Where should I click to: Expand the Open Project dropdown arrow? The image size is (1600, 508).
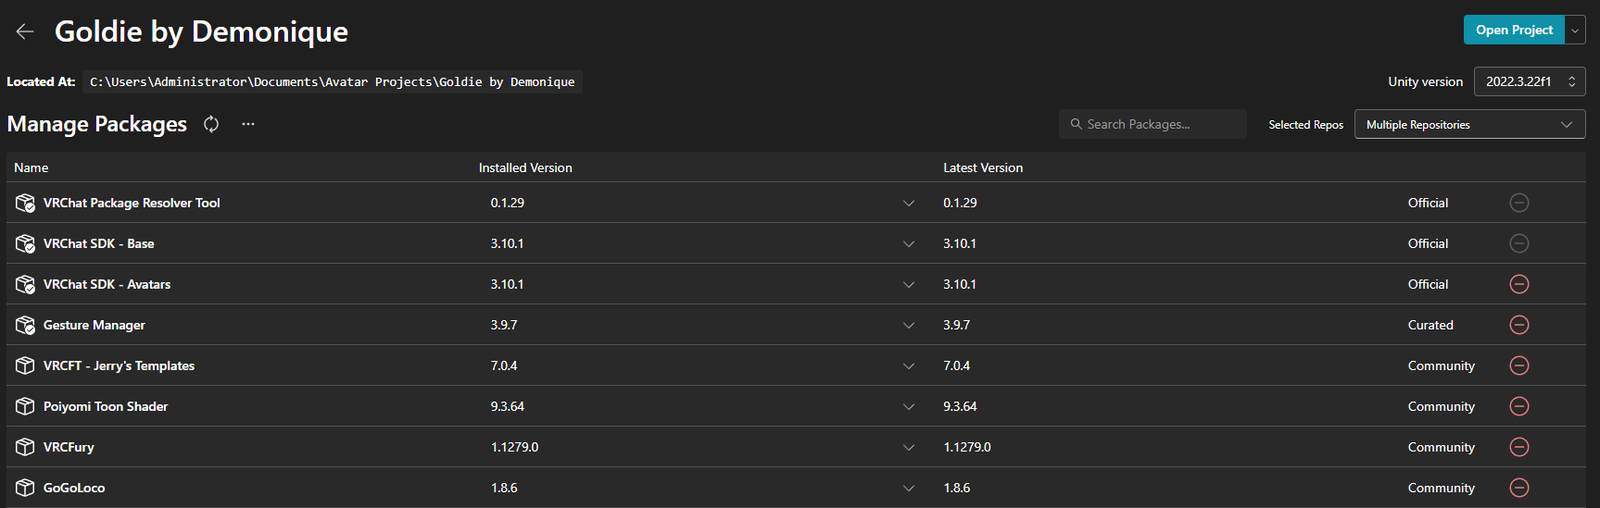tap(1575, 30)
